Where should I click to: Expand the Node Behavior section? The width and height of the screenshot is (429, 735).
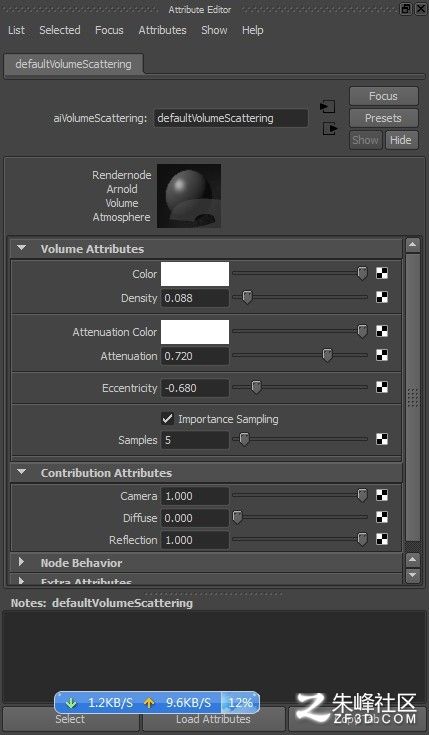click(21, 561)
